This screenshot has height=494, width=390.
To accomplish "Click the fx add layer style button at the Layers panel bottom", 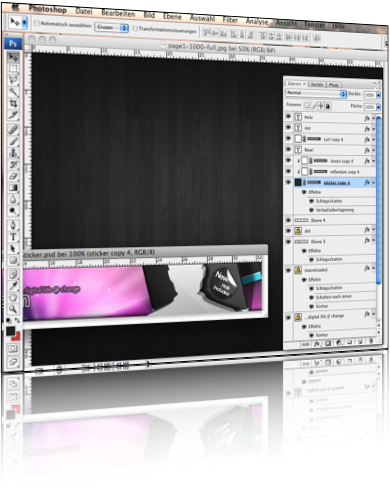I will 317,344.
